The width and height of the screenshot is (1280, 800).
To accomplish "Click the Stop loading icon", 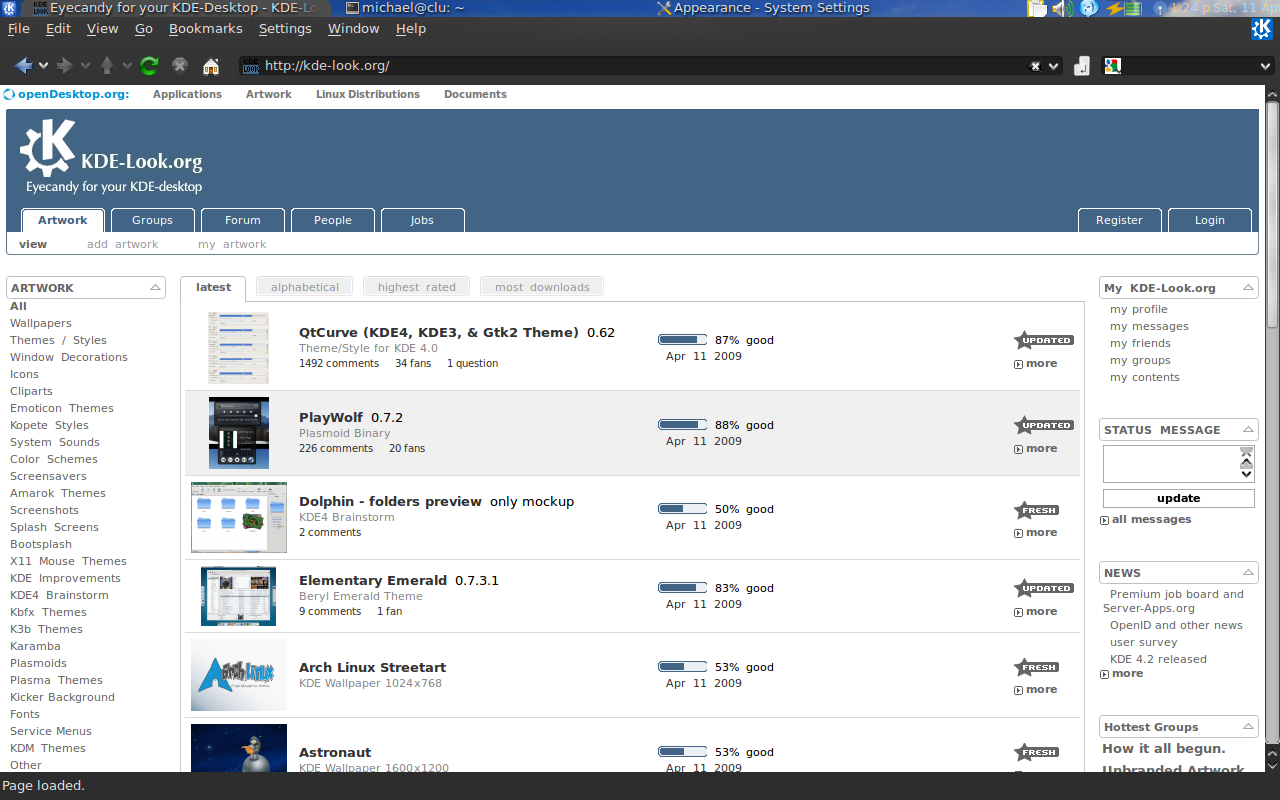I will 180,66.
